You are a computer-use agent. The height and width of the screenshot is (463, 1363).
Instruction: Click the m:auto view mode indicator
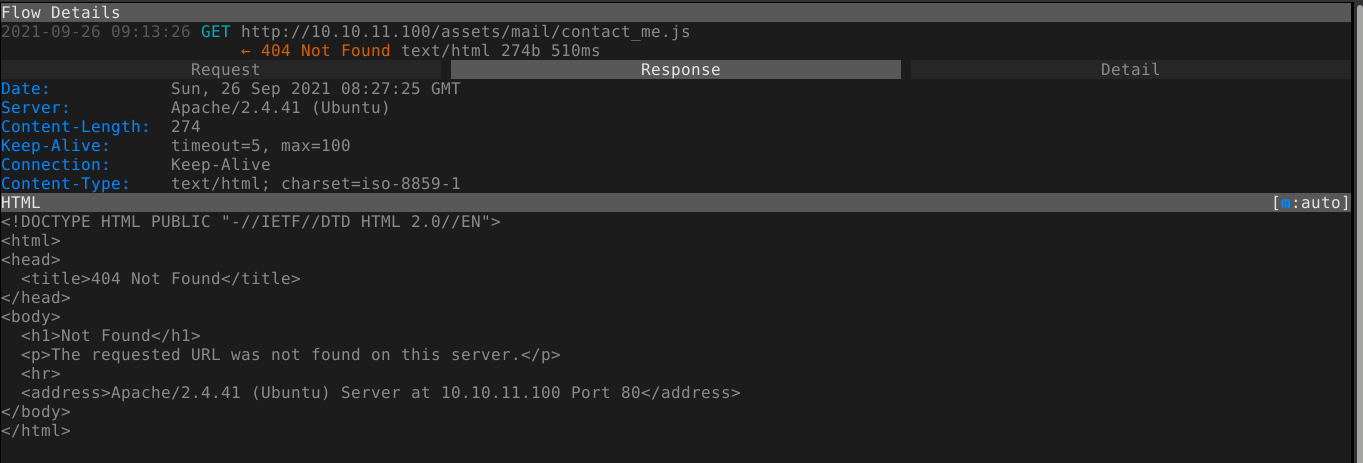point(1311,203)
